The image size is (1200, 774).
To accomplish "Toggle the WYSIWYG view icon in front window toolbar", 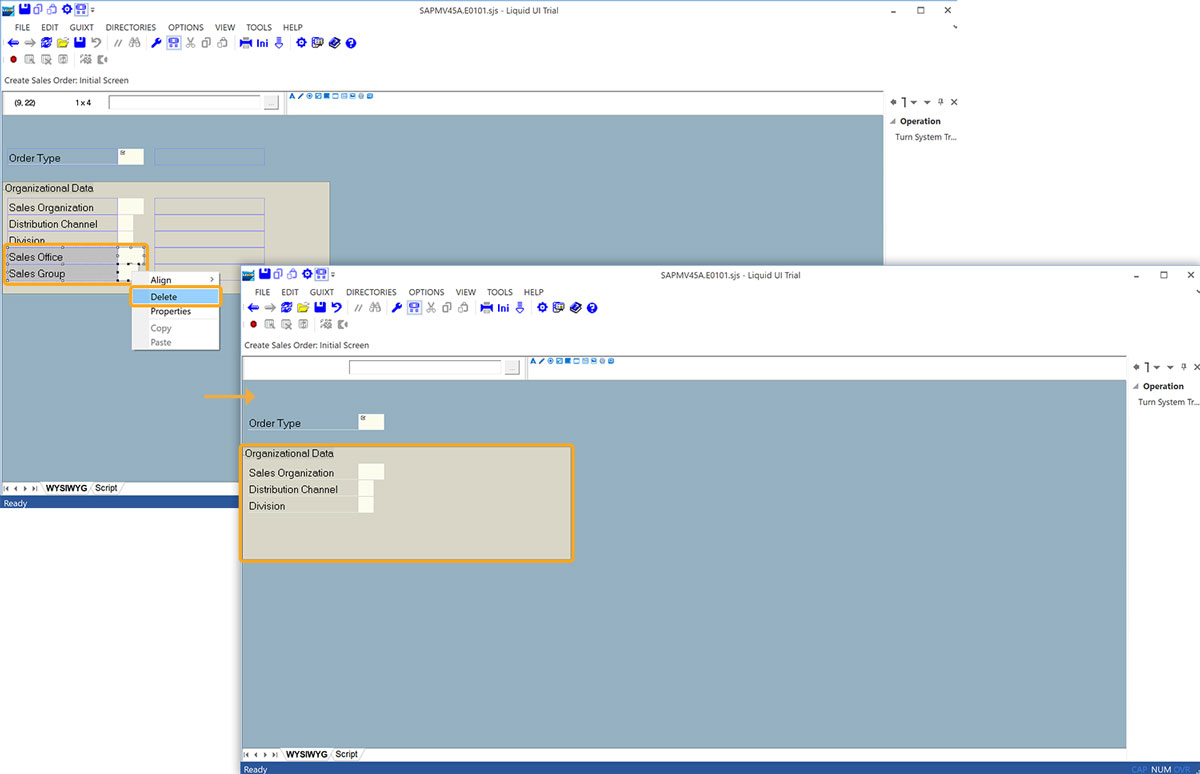I will pos(413,308).
